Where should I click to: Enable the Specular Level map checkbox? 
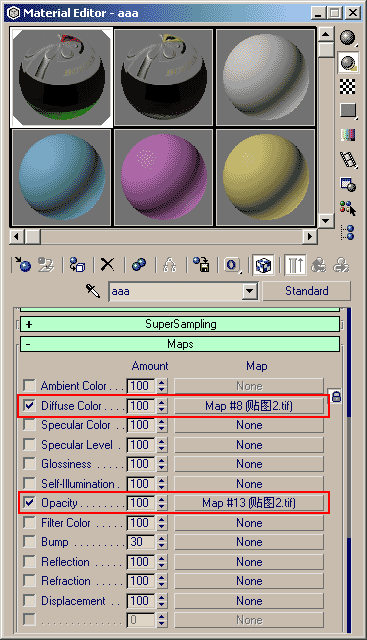tap(29, 444)
